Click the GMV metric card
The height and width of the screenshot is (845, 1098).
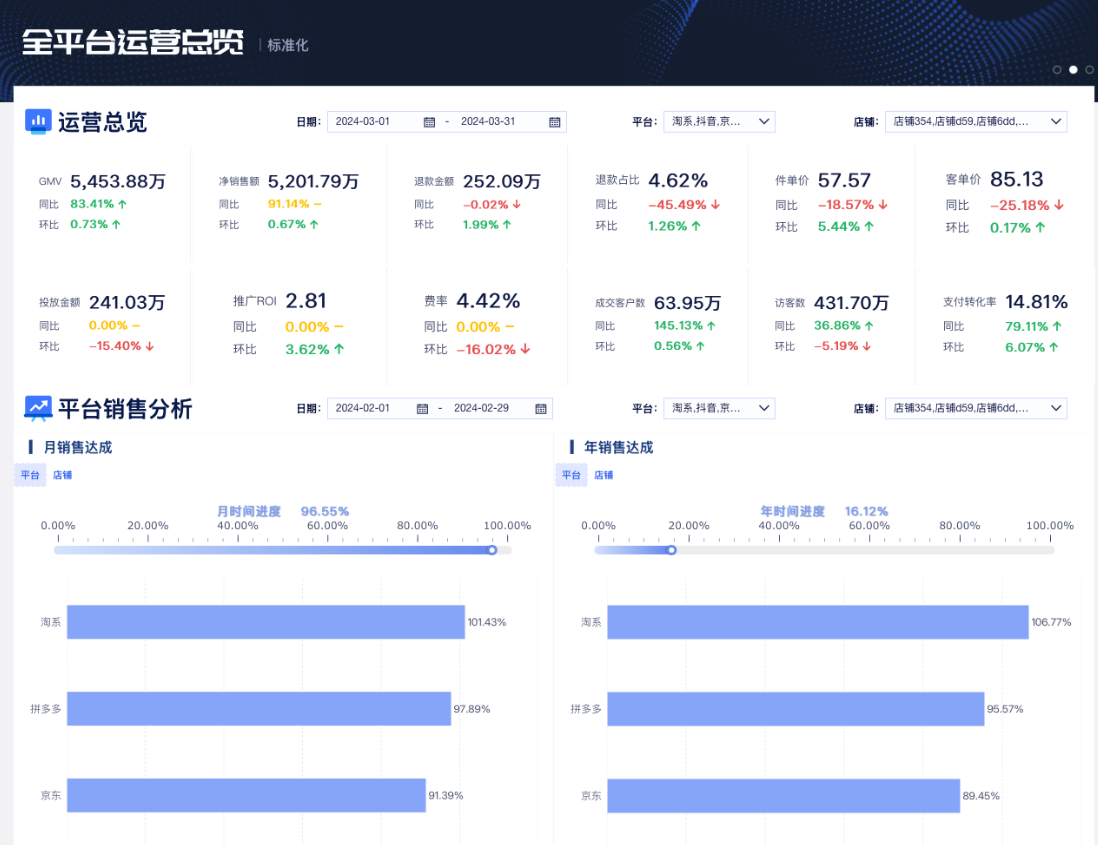click(103, 202)
